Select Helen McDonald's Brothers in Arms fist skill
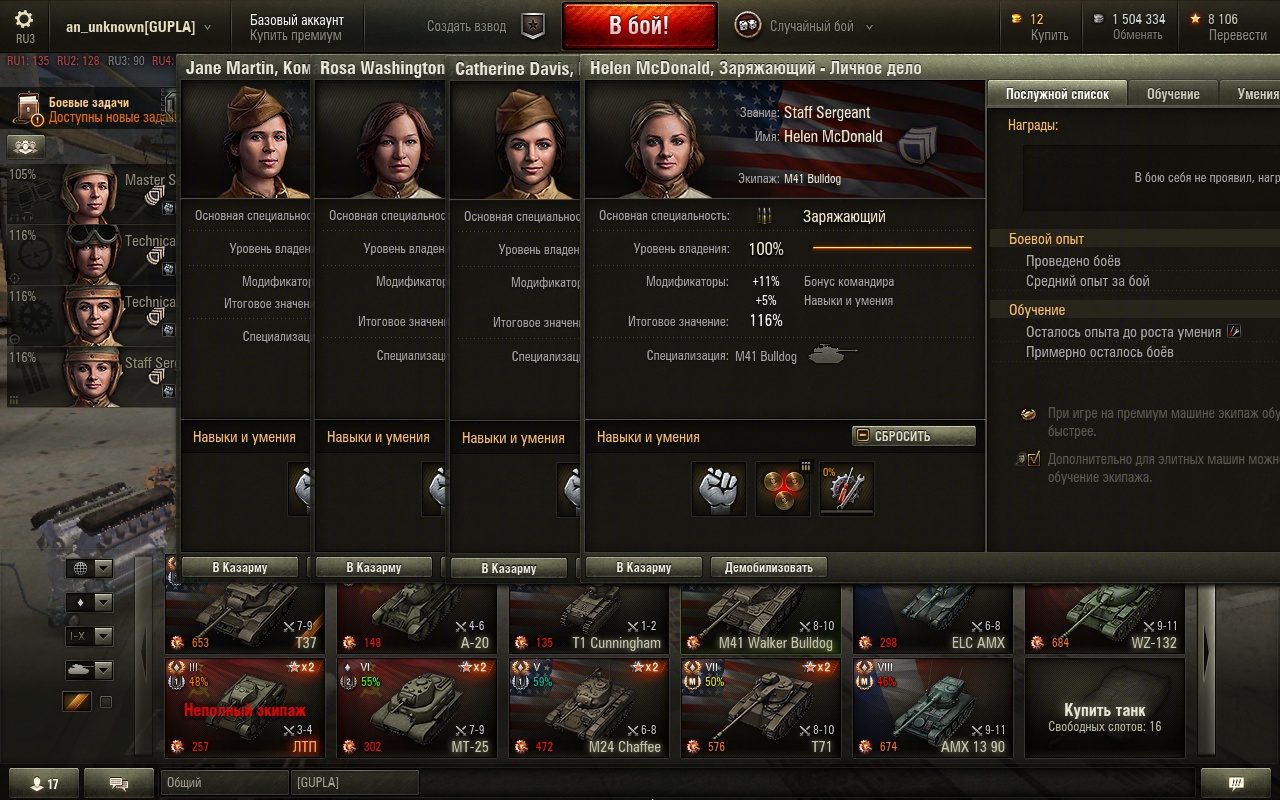 [x=719, y=488]
